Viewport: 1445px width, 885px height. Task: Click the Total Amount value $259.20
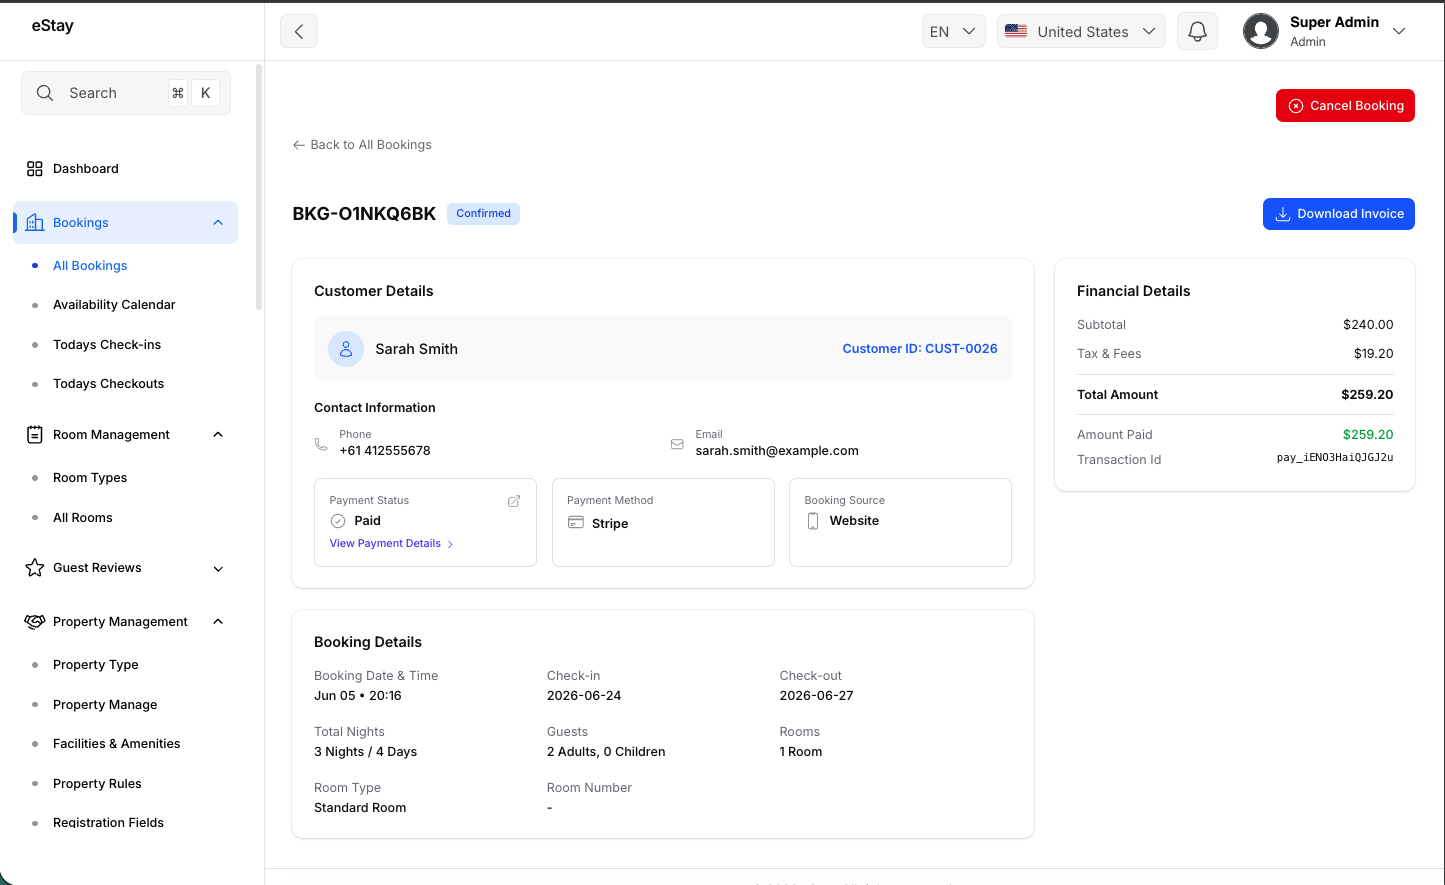(x=1367, y=395)
